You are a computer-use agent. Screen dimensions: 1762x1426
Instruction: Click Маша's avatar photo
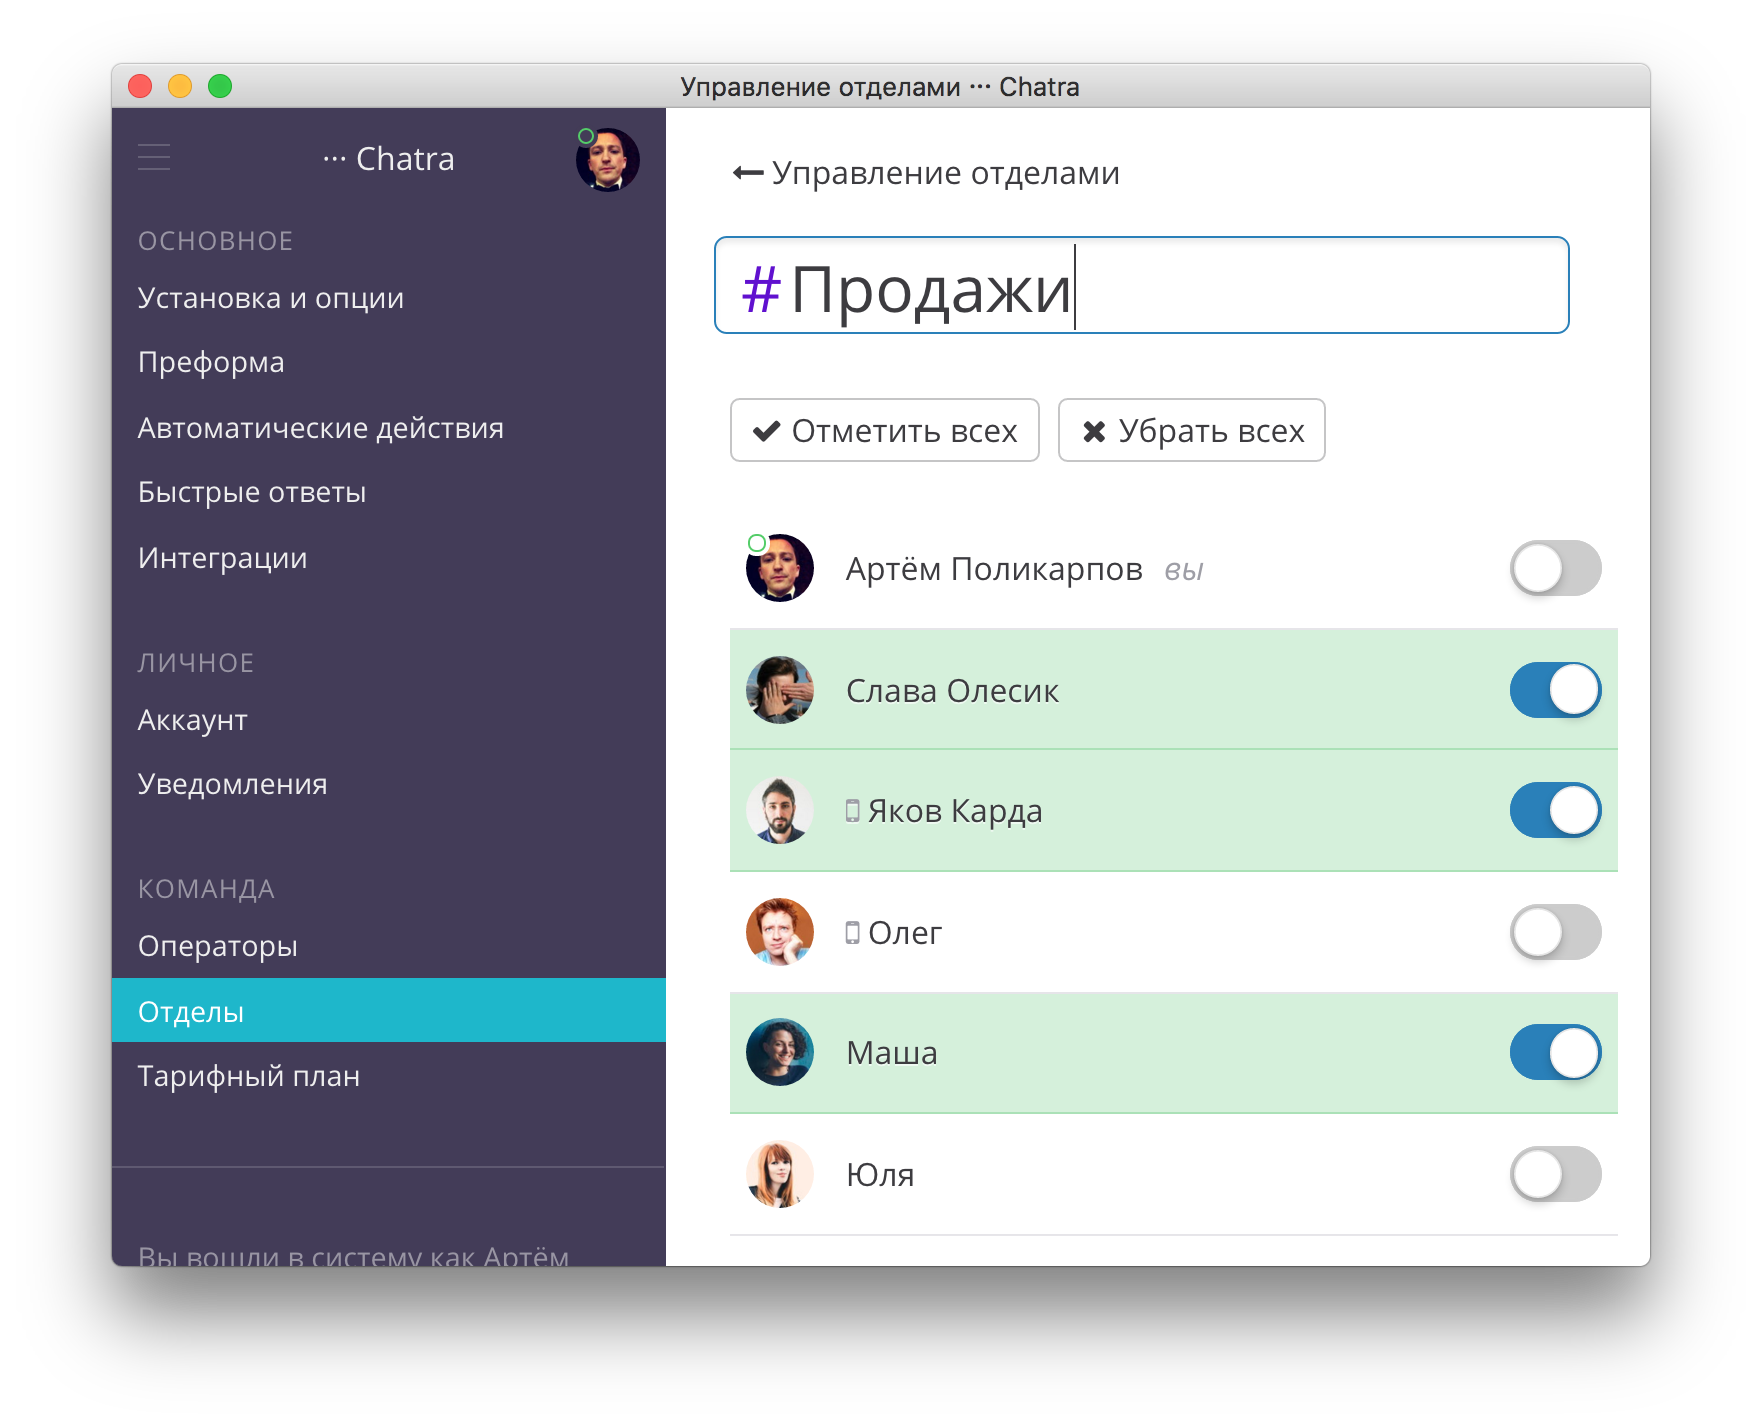[x=780, y=1053]
